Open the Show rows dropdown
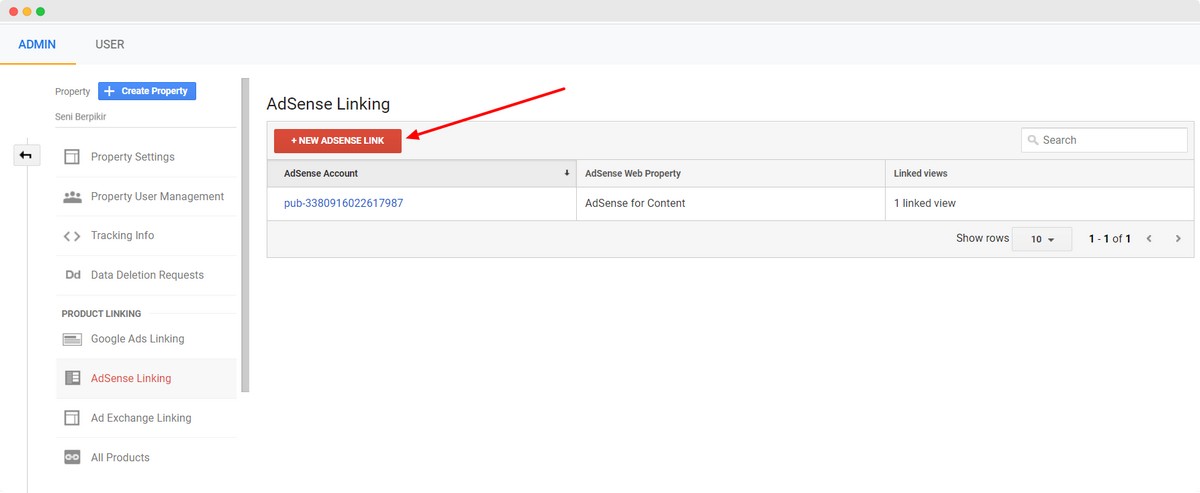 (x=1042, y=239)
